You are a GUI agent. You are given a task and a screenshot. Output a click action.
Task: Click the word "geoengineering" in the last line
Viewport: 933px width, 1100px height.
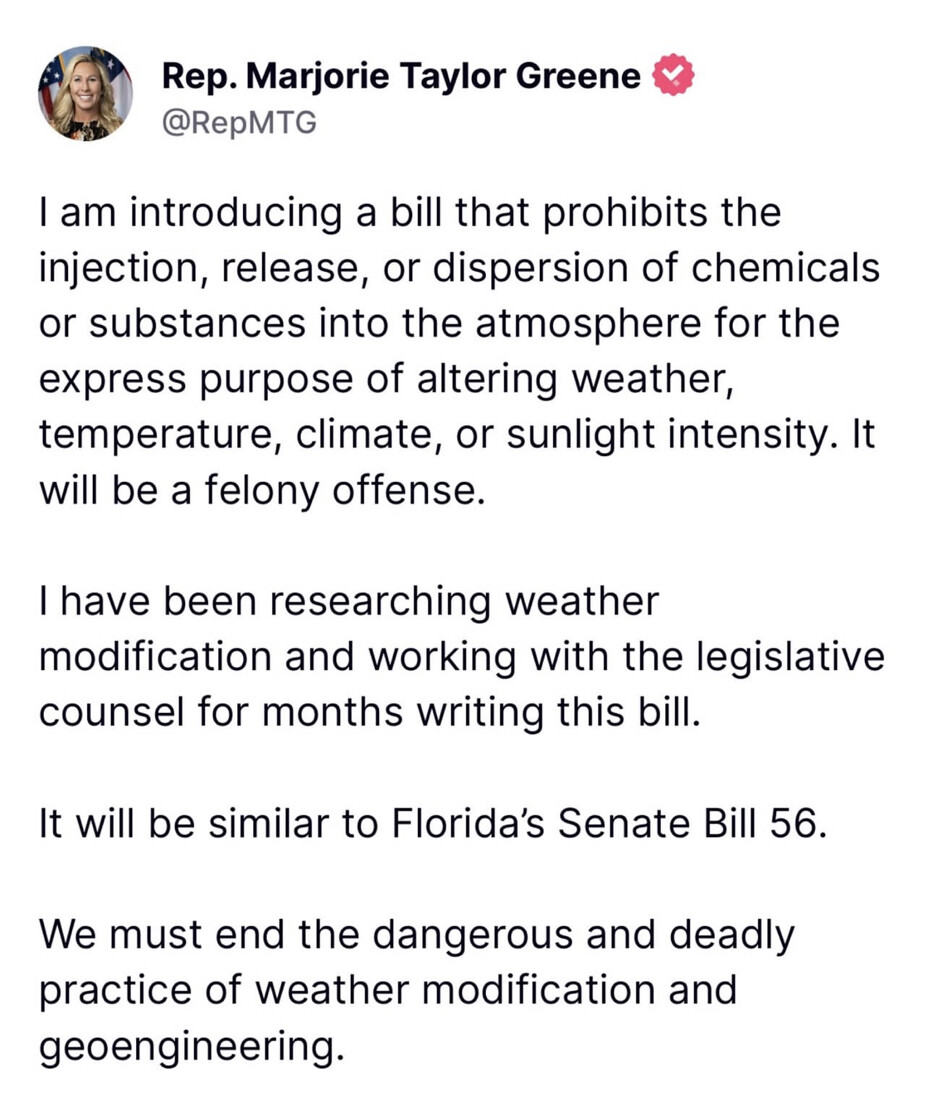coord(189,1048)
